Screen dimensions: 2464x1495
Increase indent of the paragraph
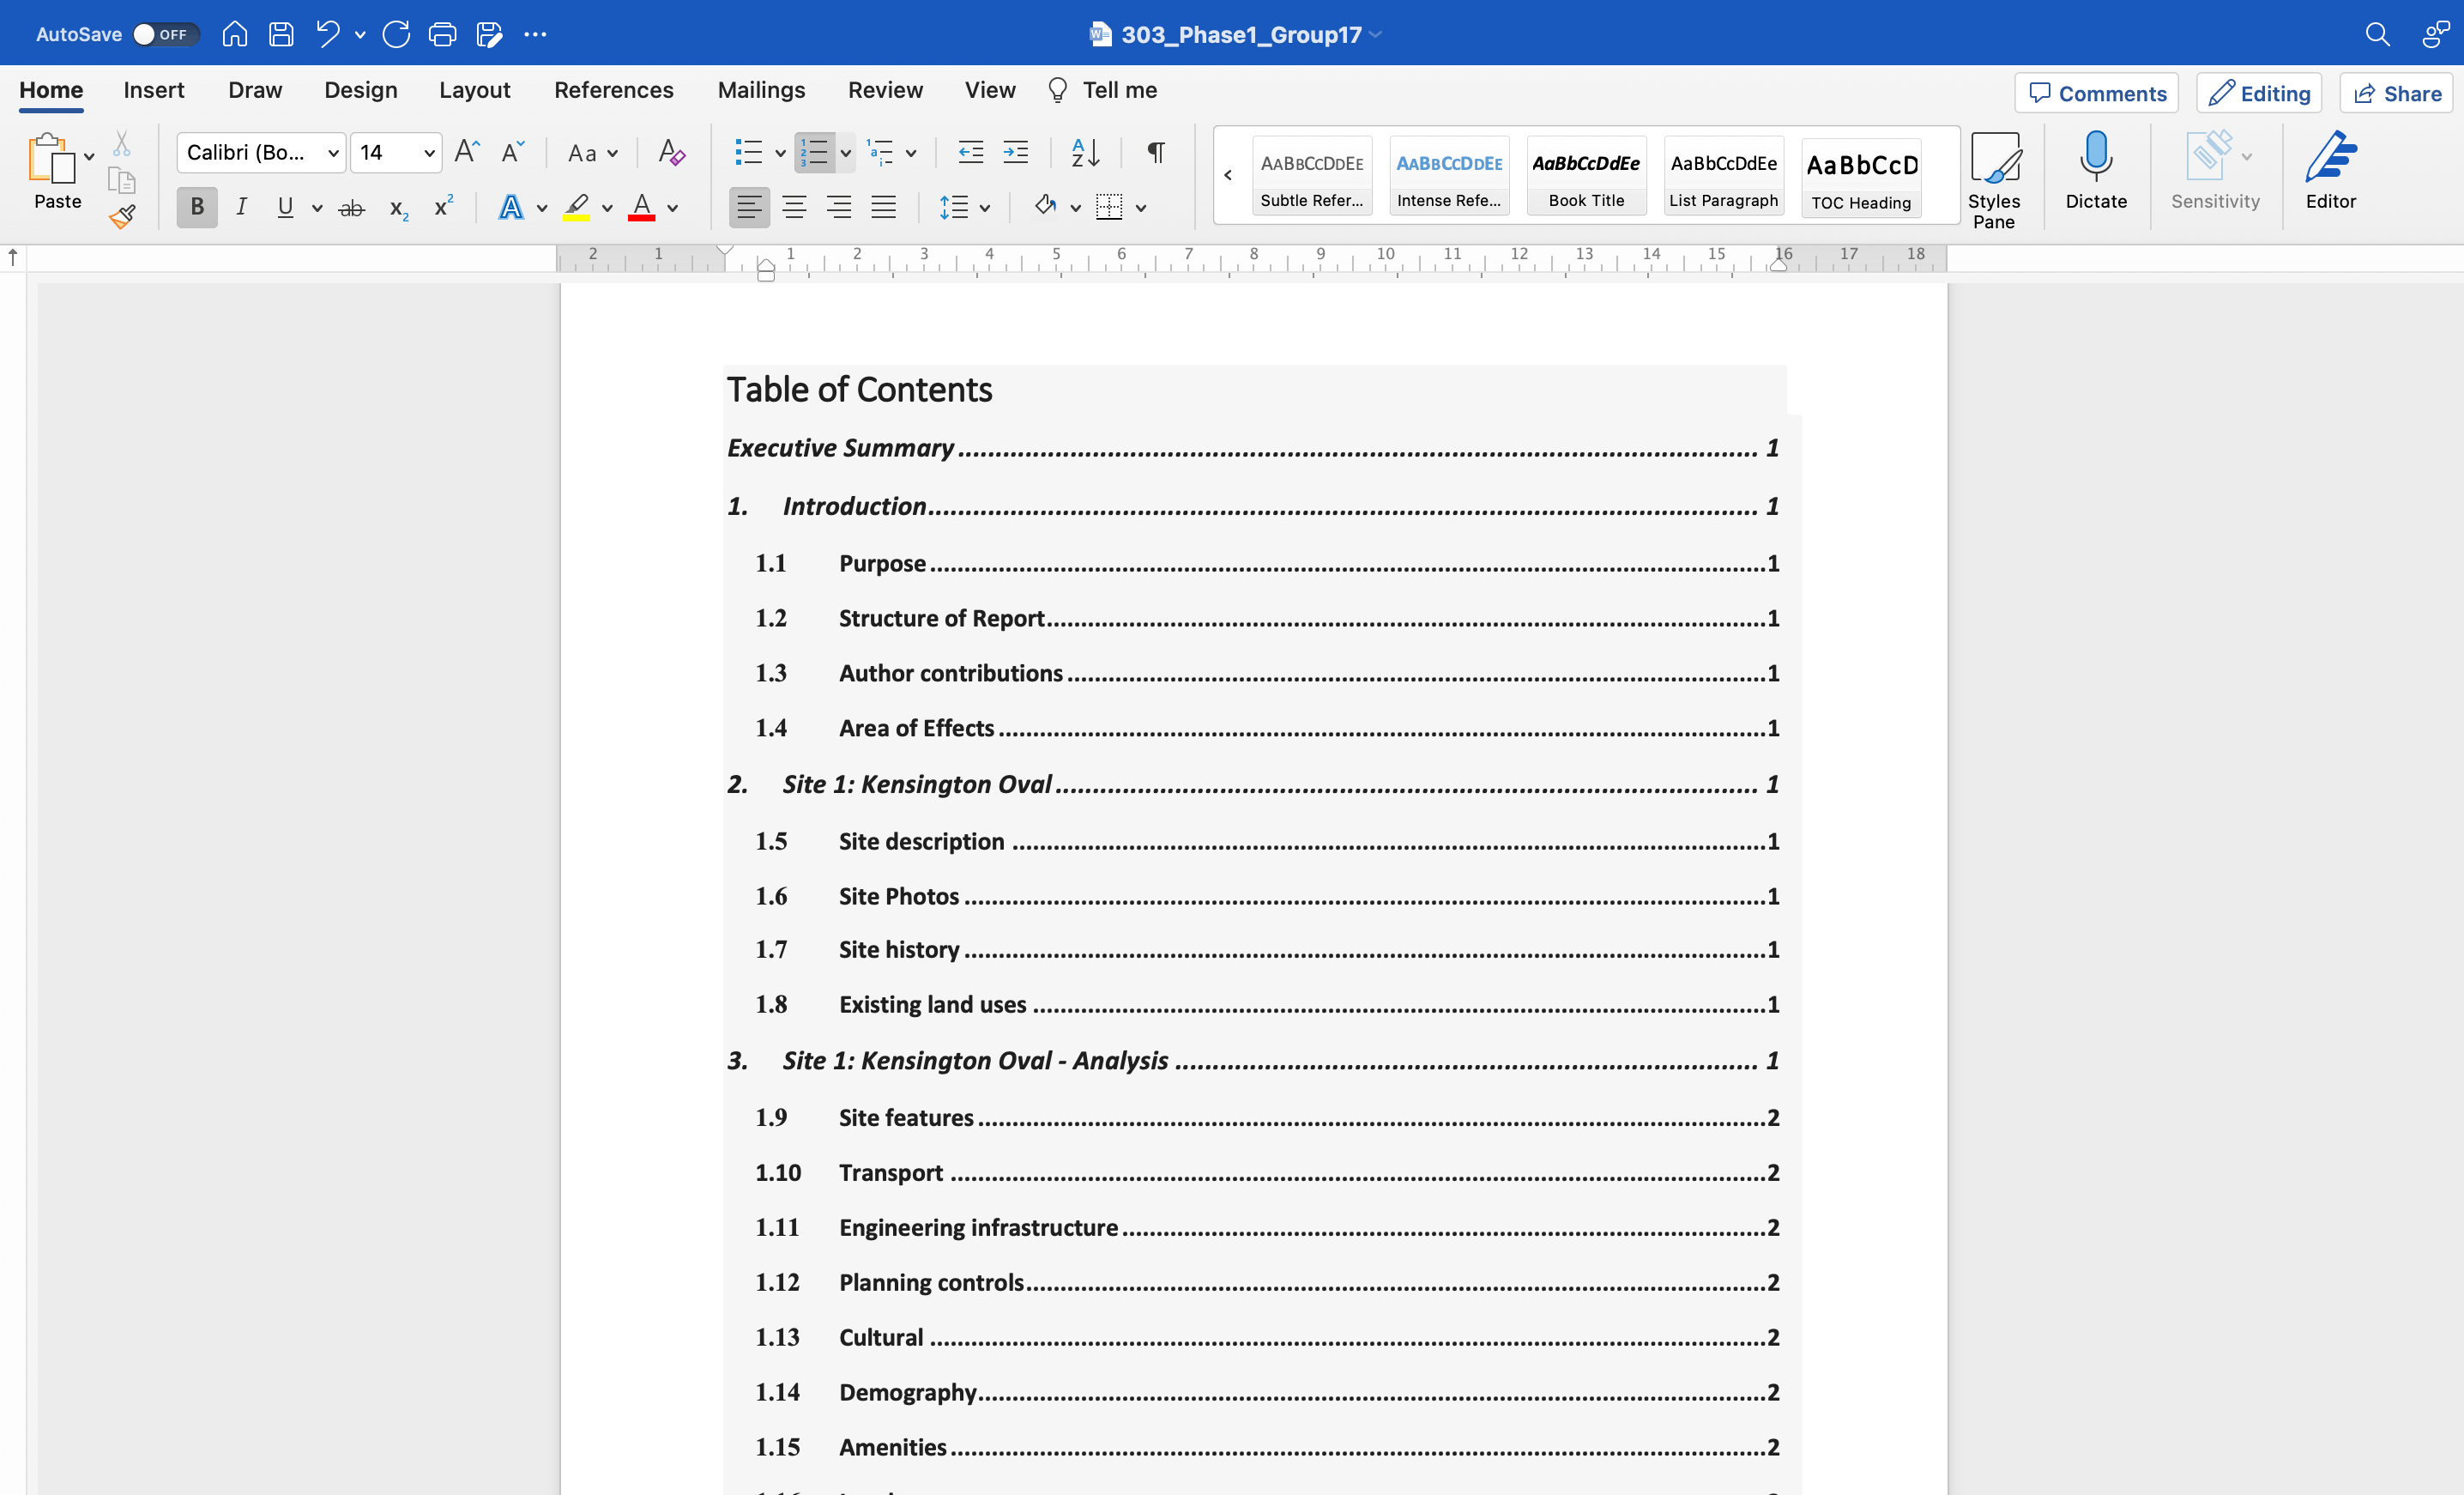pyautogui.click(x=1016, y=152)
